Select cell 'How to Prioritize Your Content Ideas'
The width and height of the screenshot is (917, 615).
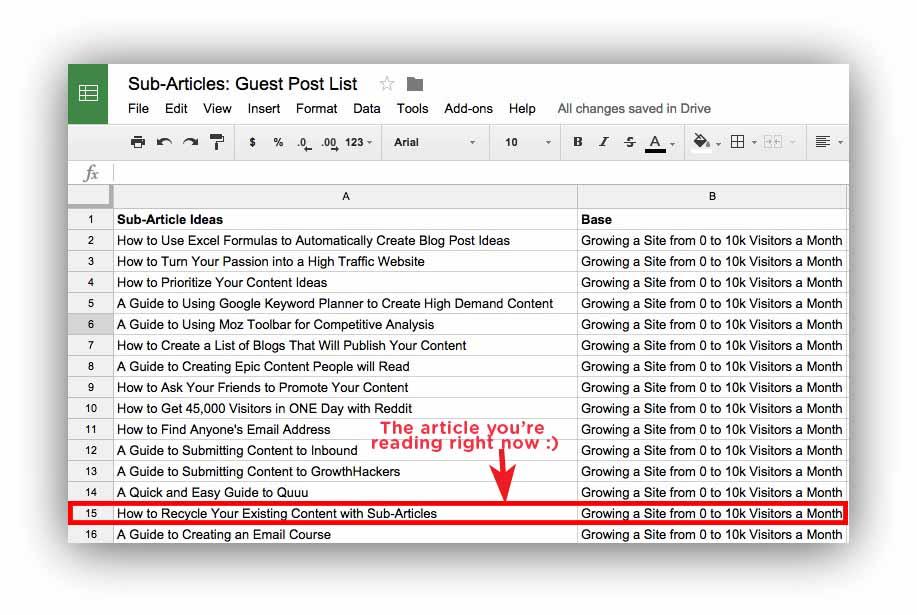[346, 282]
